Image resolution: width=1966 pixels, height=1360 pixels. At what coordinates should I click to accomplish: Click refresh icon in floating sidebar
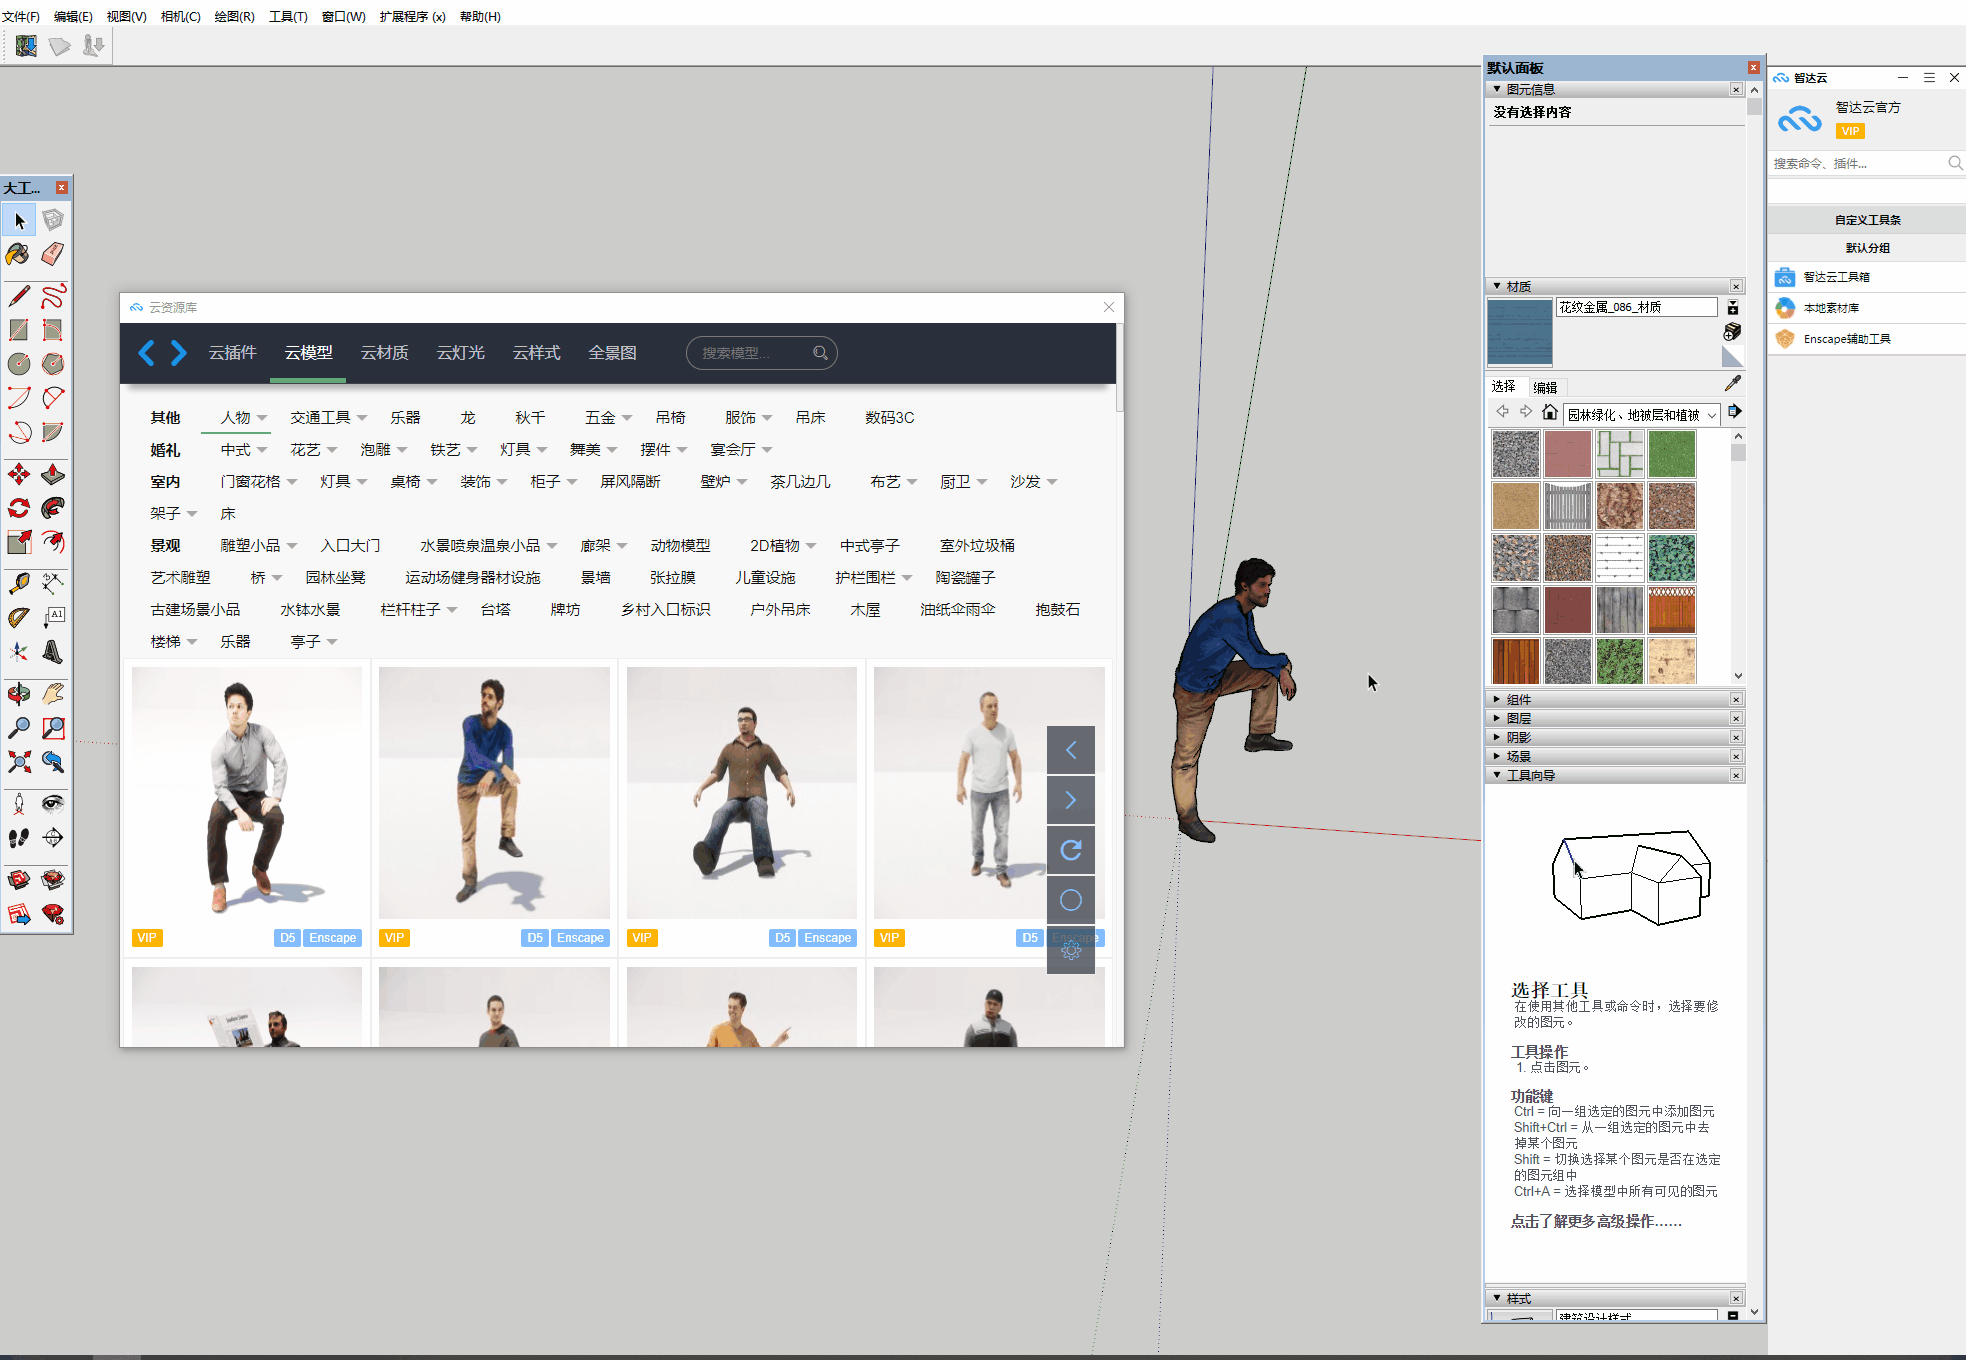[1070, 850]
